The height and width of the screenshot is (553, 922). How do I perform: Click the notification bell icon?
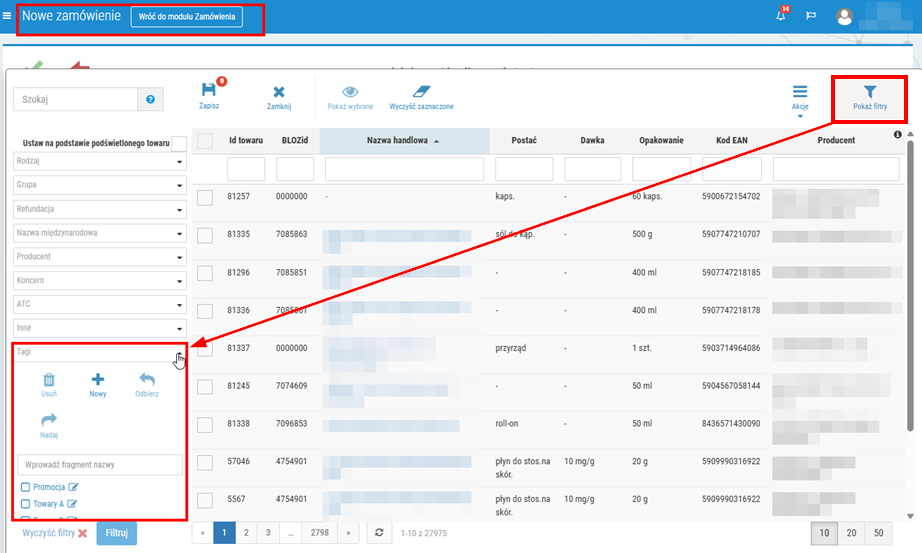point(780,16)
